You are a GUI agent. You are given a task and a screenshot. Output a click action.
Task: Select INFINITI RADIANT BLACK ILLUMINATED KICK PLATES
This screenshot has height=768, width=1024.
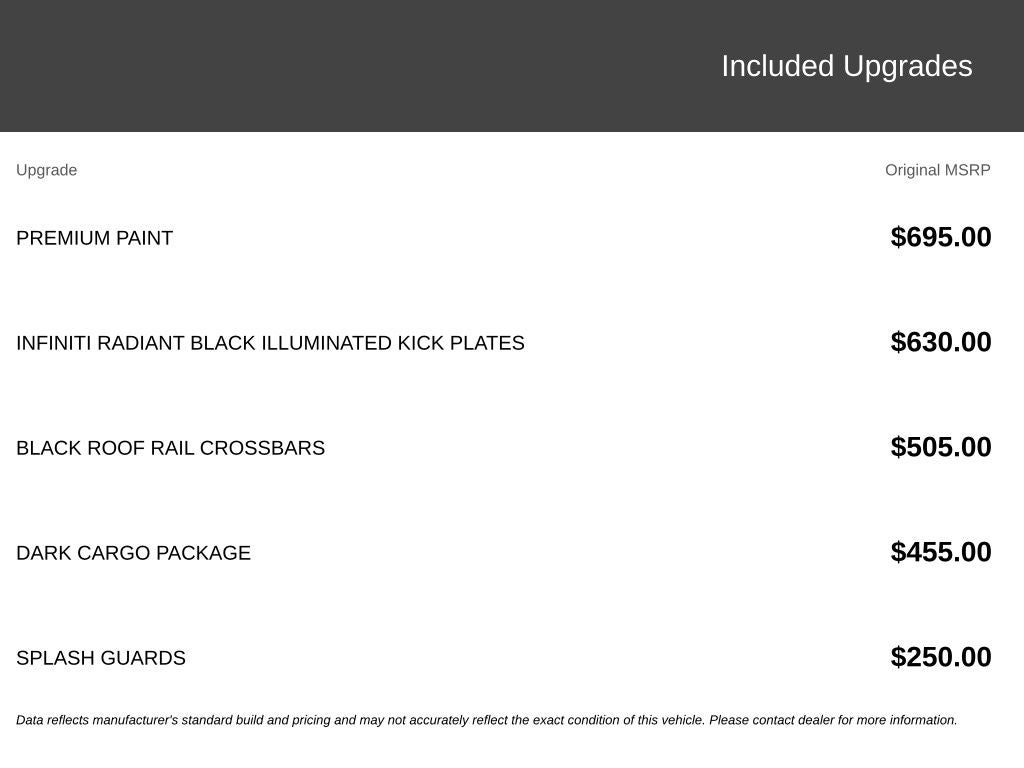click(270, 343)
